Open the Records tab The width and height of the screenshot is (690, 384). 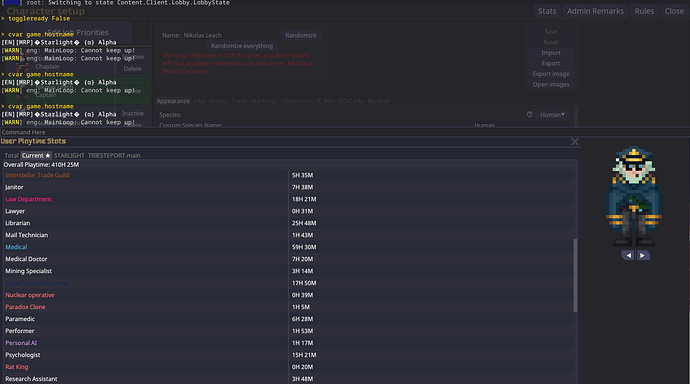point(378,101)
